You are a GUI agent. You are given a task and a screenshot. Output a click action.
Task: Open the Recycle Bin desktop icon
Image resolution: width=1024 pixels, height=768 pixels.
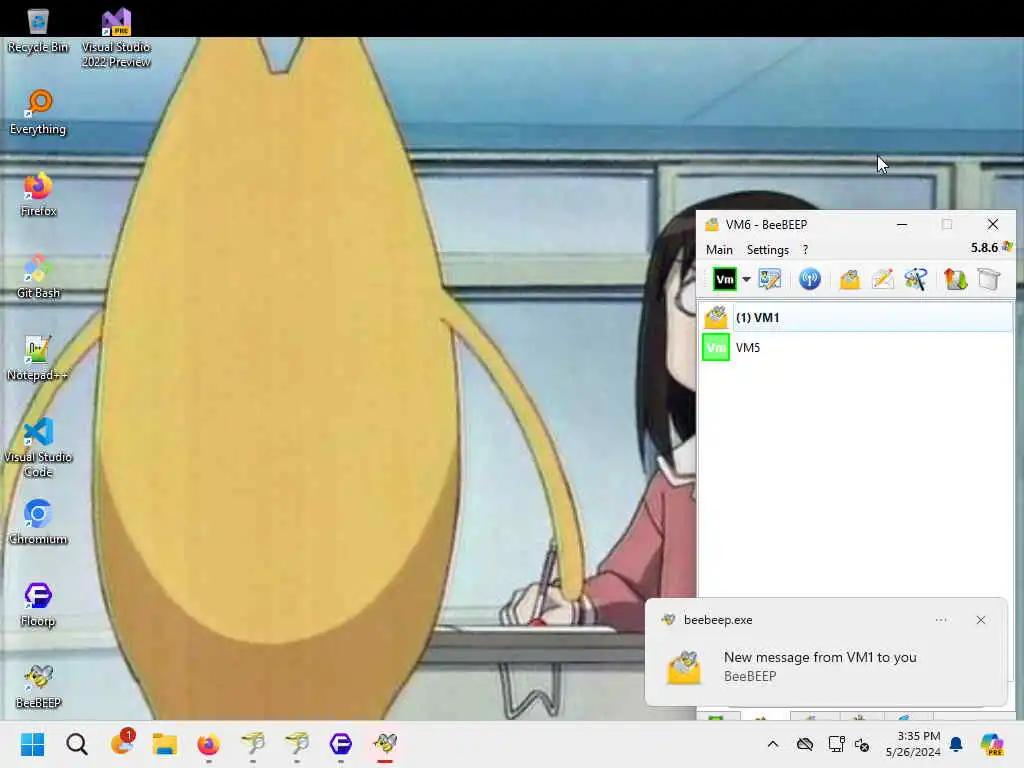pos(38,31)
